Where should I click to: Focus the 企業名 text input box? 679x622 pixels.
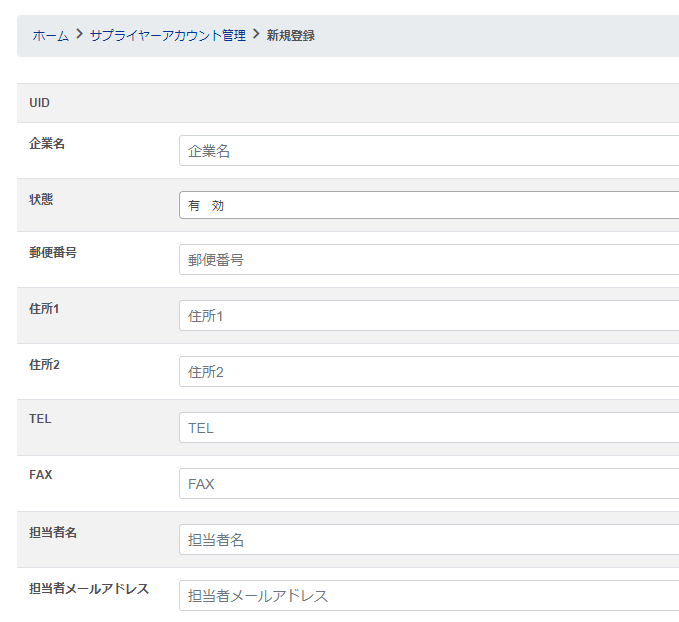coord(430,151)
